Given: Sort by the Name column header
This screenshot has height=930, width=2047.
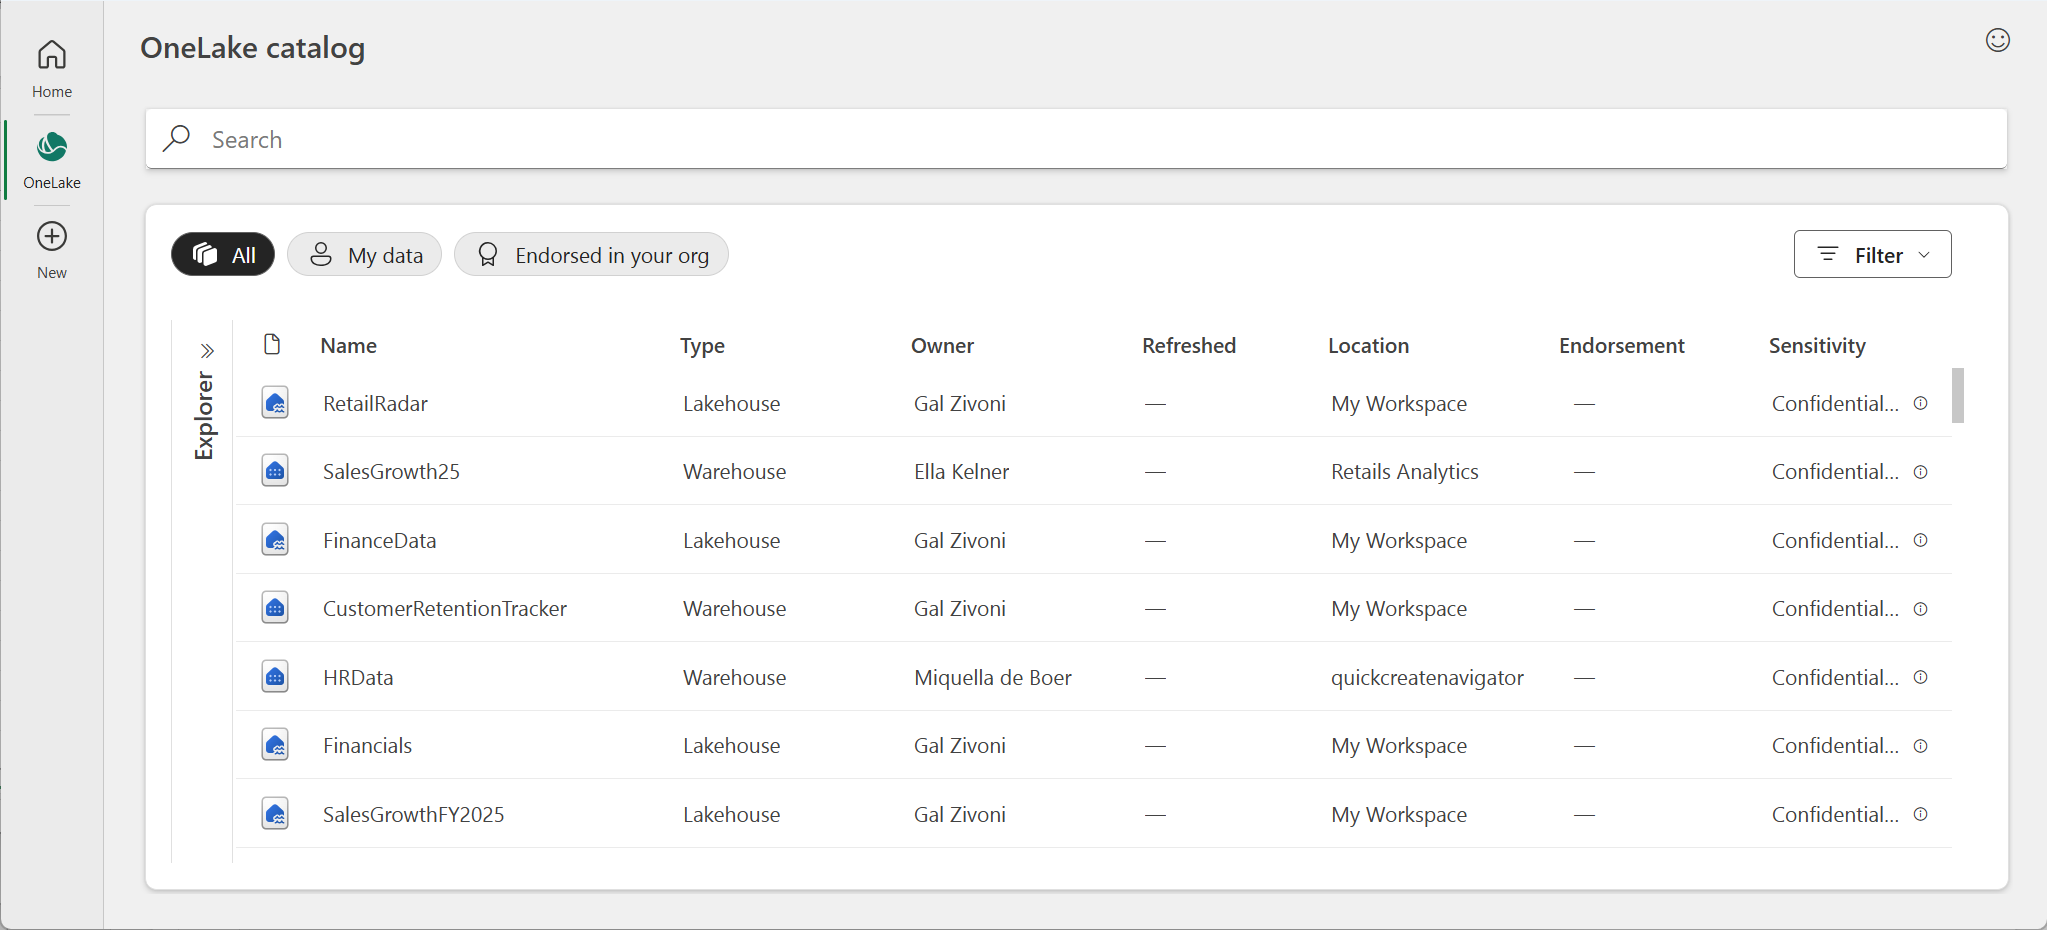Looking at the screenshot, I should [348, 346].
